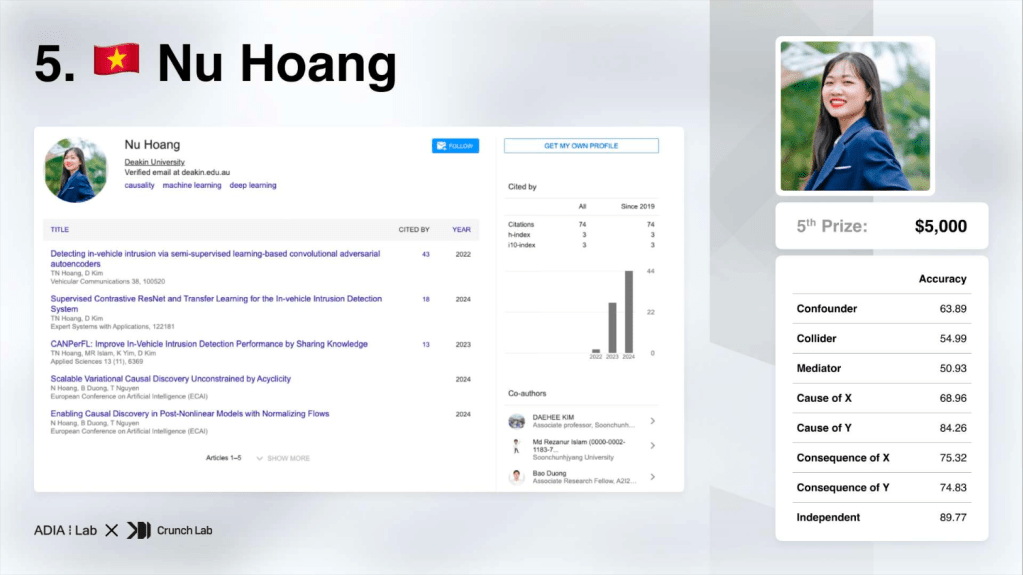1023x575 pixels.
Task: Sort articles by Year column header
Action: [461, 229]
